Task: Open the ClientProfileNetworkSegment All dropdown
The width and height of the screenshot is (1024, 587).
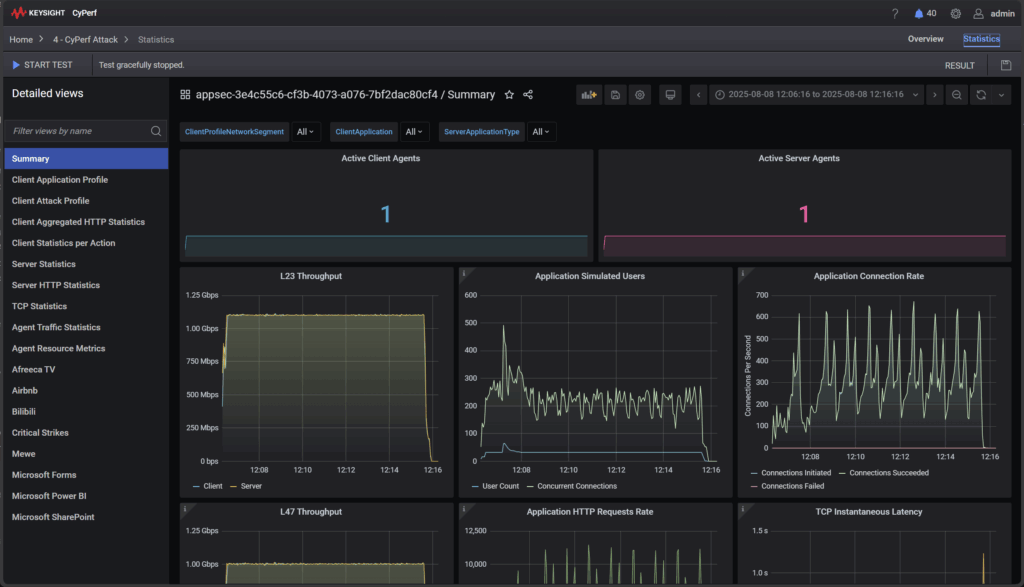Action: tap(305, 132)
